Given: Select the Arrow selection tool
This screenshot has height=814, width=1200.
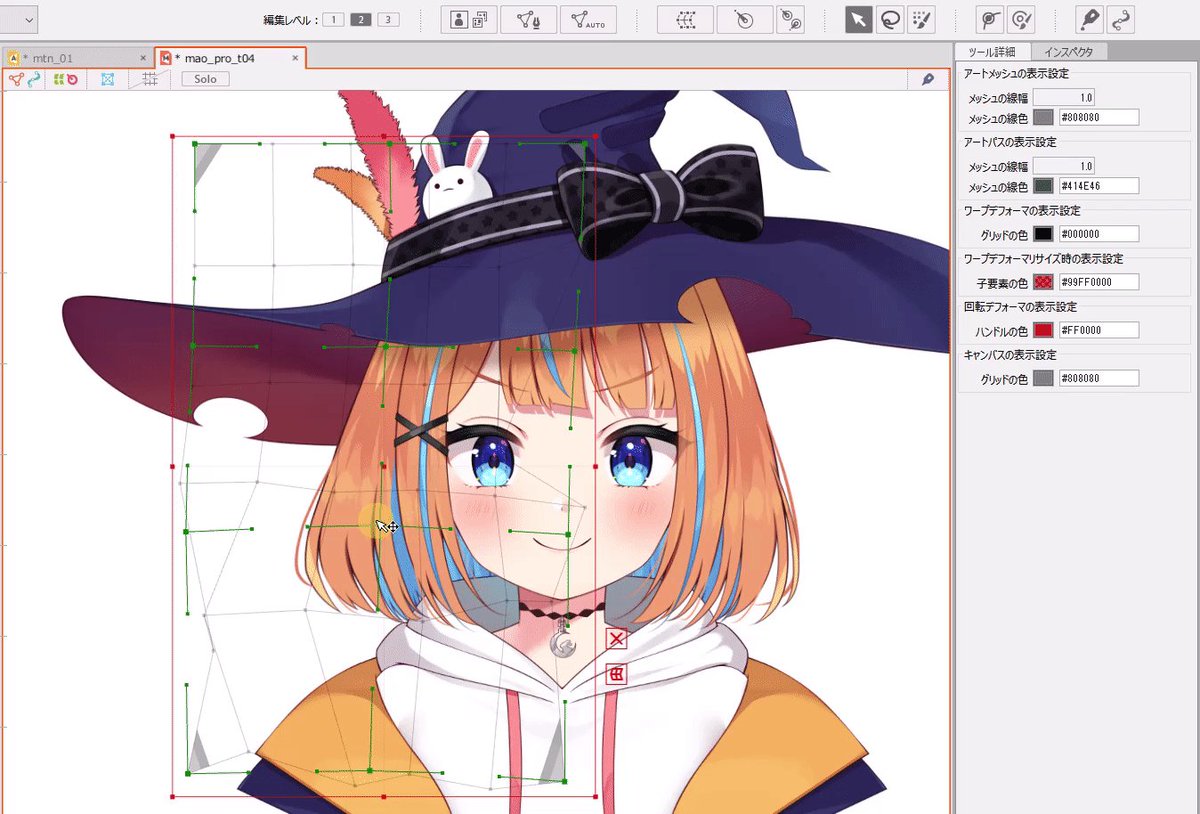Looking at the screenshot, I should 857,19.
